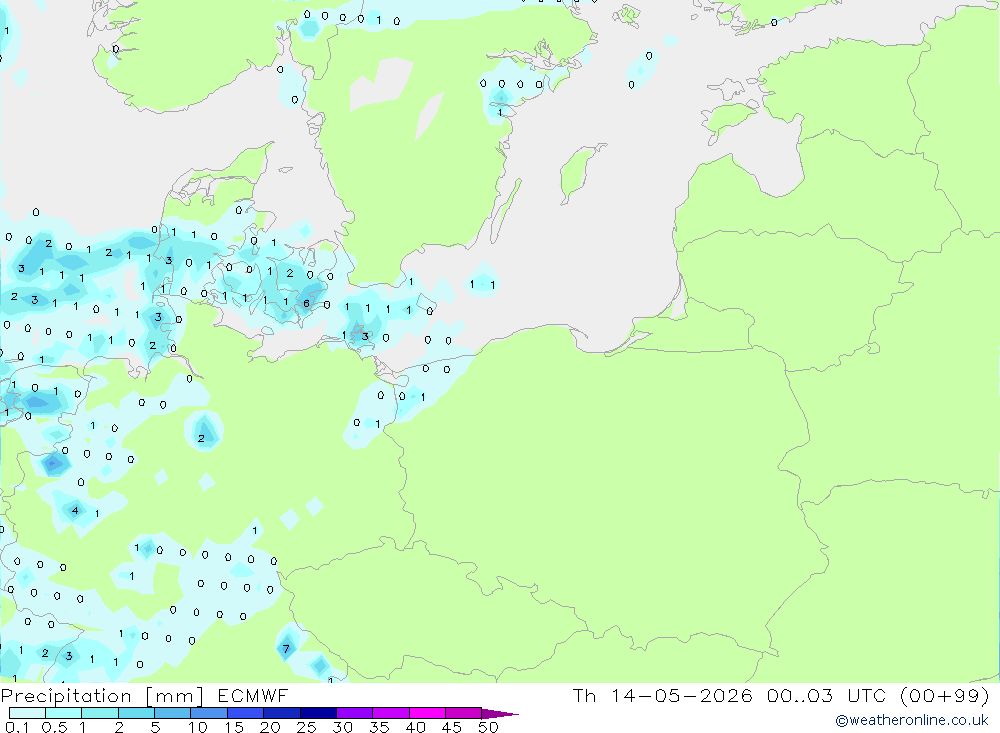Click the legend scale label '40'
The height and width of the screenshot is (733, 1000).
pyautogui.click(x=416, y=727)
